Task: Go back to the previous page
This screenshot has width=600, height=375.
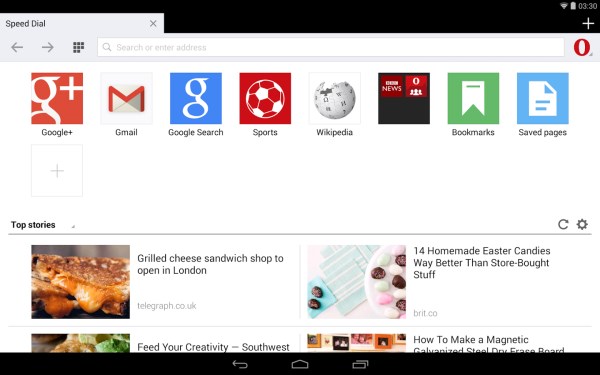Action: 17,47
